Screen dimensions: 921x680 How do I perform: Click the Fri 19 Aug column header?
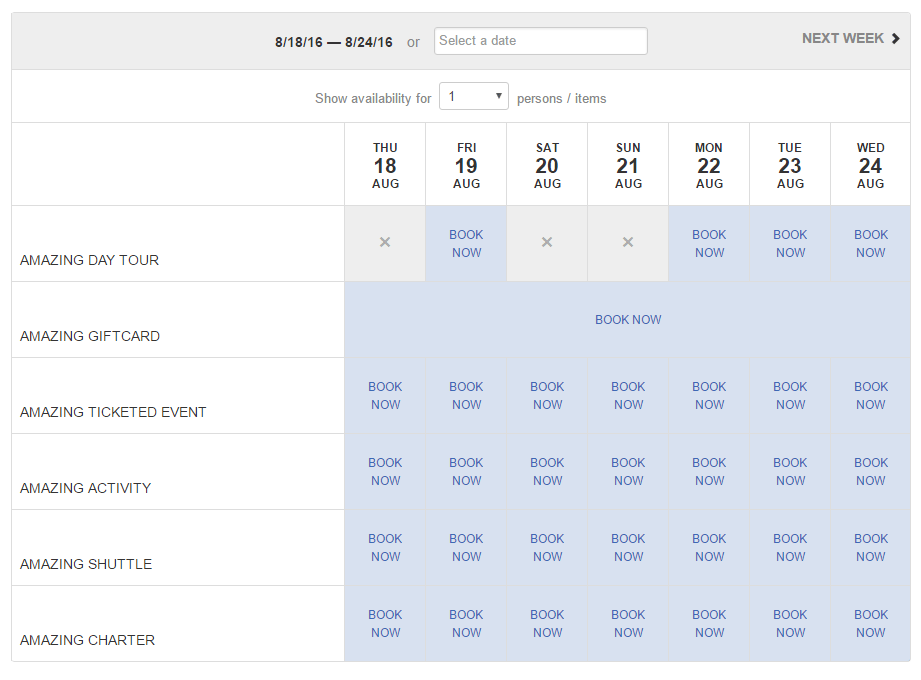click(466, 166)
